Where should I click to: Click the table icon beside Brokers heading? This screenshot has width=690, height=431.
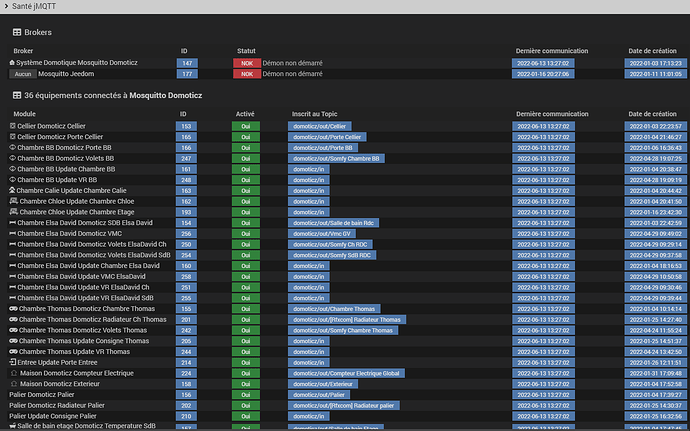coord(17,32)
